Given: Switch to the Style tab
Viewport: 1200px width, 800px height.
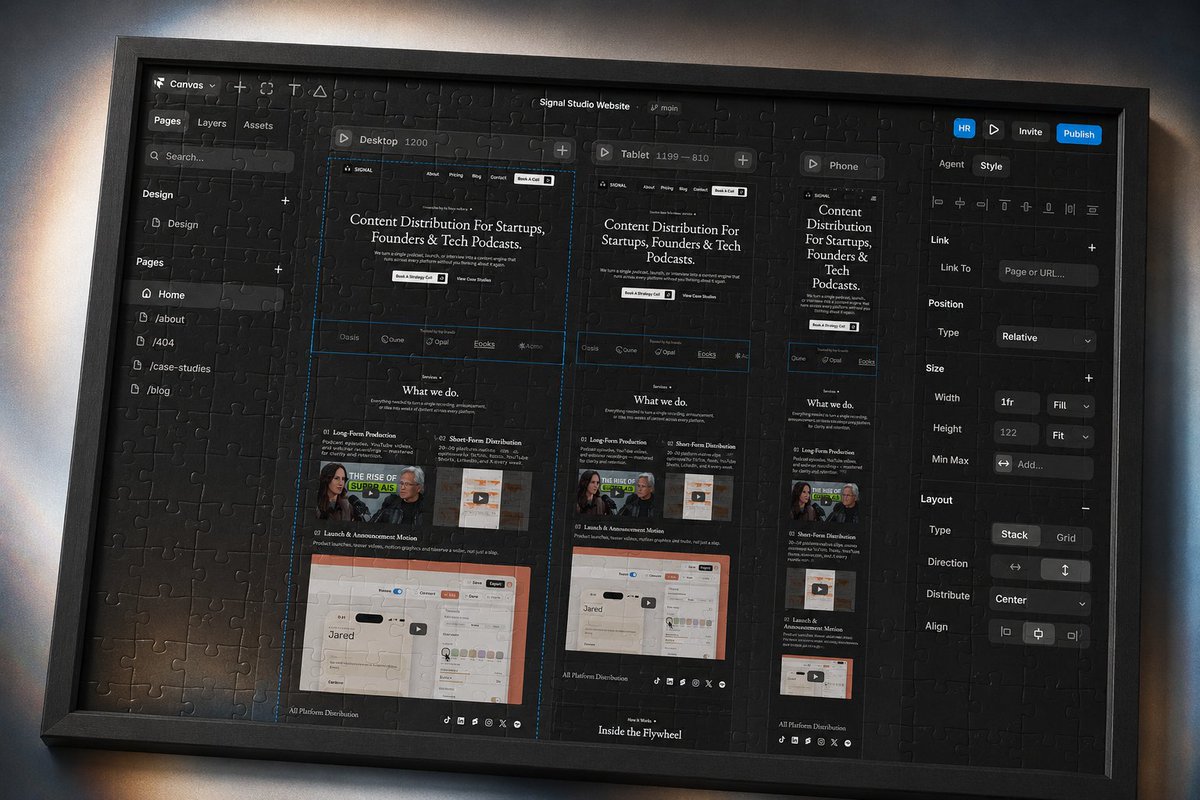Looking at the screenshot, I should (991, 166).
